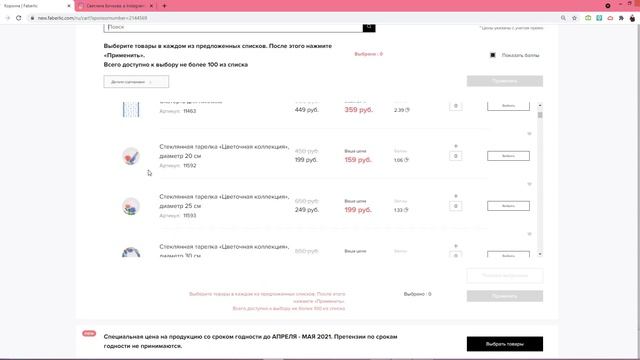Click the 159 руб. price

pos(358,160)
